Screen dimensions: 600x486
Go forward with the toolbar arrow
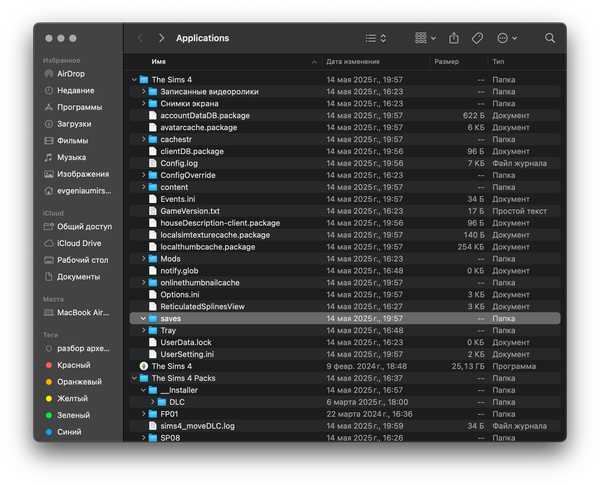coord(161,38)
